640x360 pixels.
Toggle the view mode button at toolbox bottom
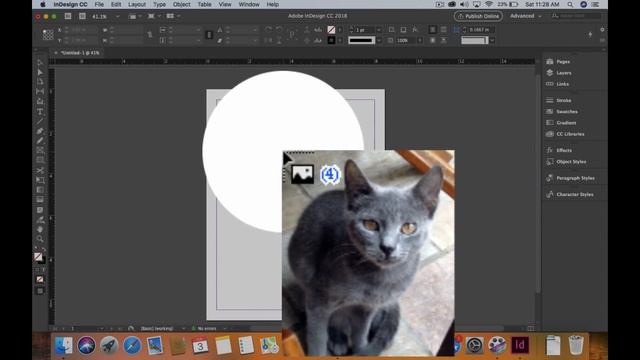40,291
